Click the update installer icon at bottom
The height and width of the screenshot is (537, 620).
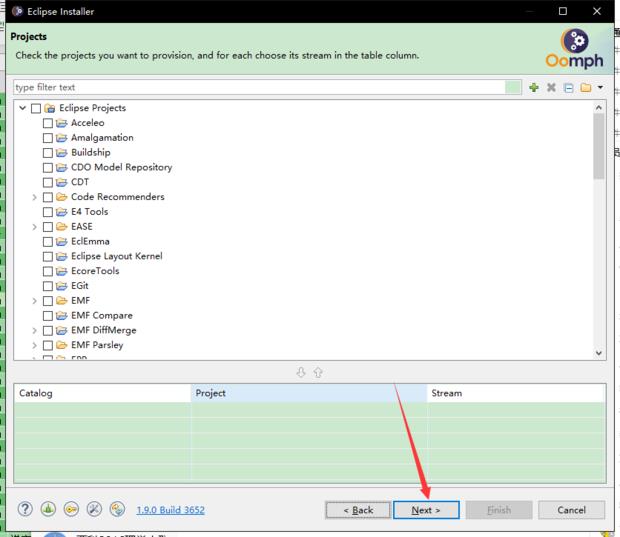click(x=117, y=509)
